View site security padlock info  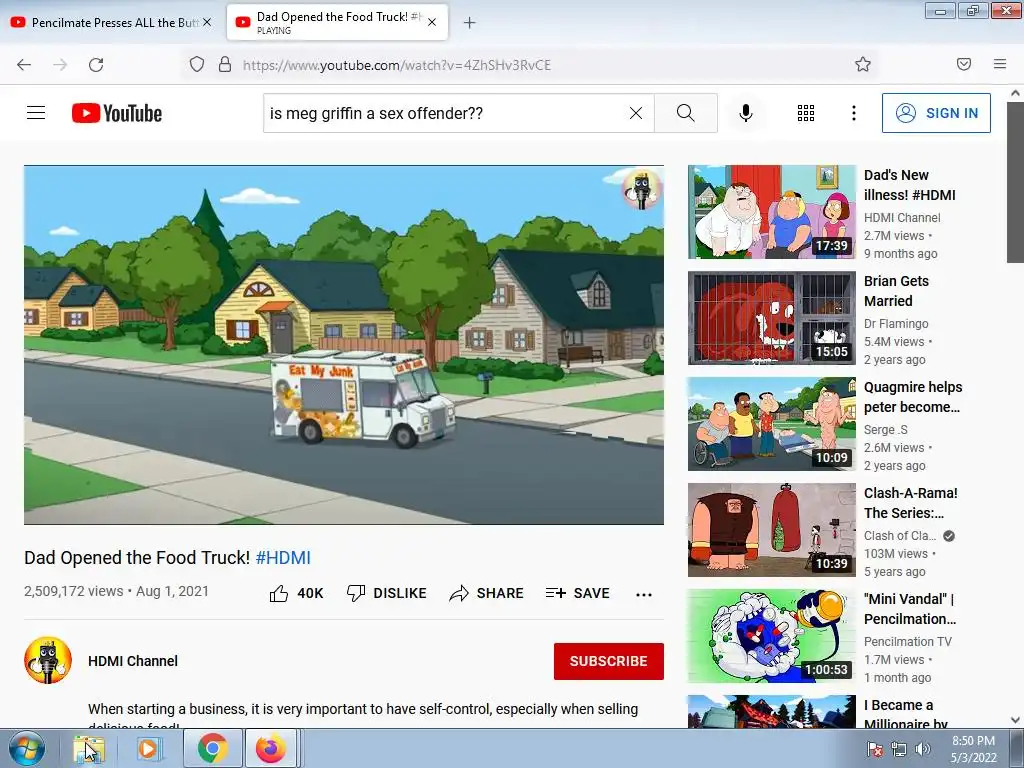pos(225,65)
